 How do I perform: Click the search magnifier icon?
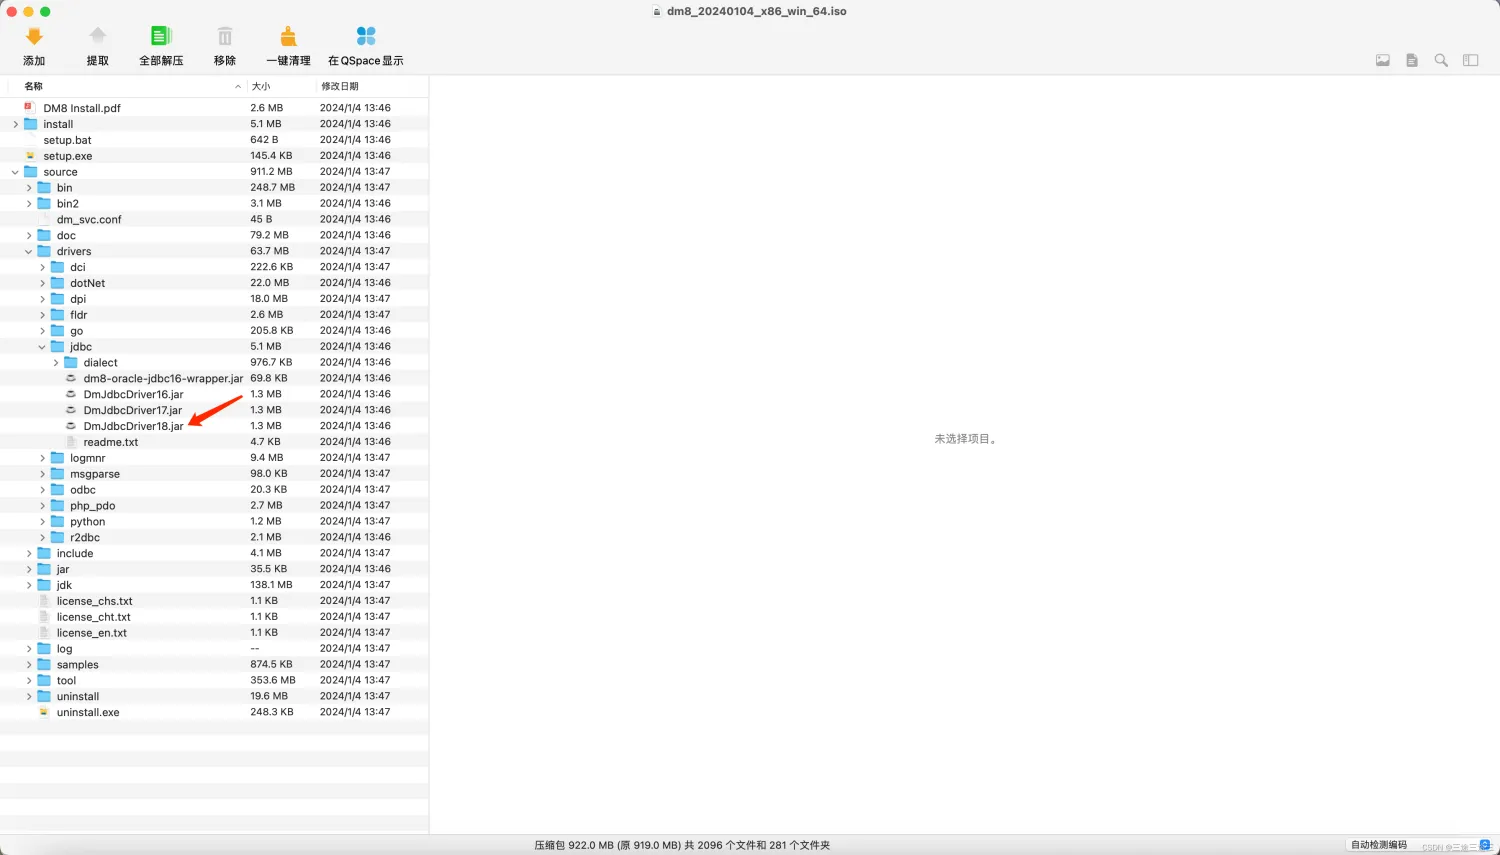pos(1441,60)
